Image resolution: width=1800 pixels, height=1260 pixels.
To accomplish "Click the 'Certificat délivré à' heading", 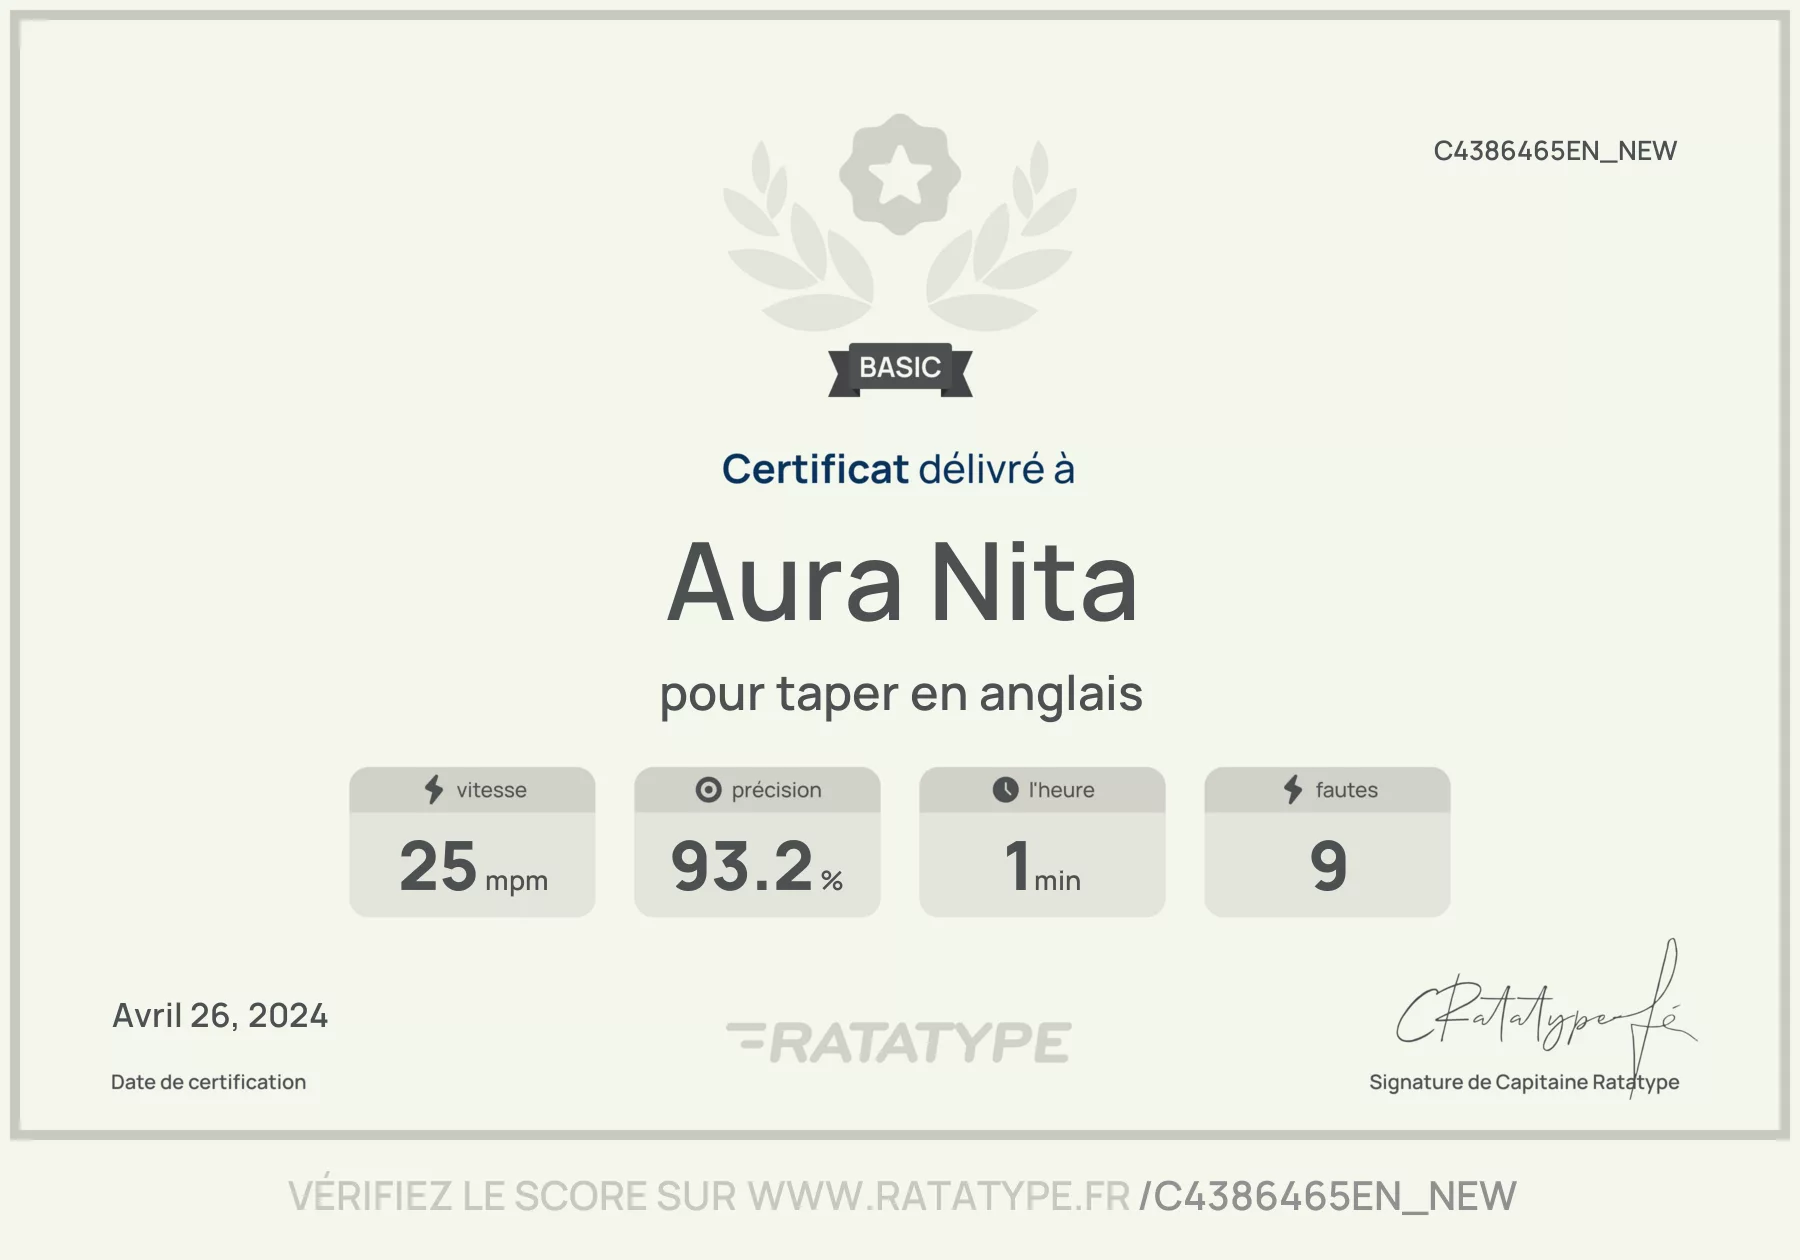I will pyautogui.click(x=898, y=469).
